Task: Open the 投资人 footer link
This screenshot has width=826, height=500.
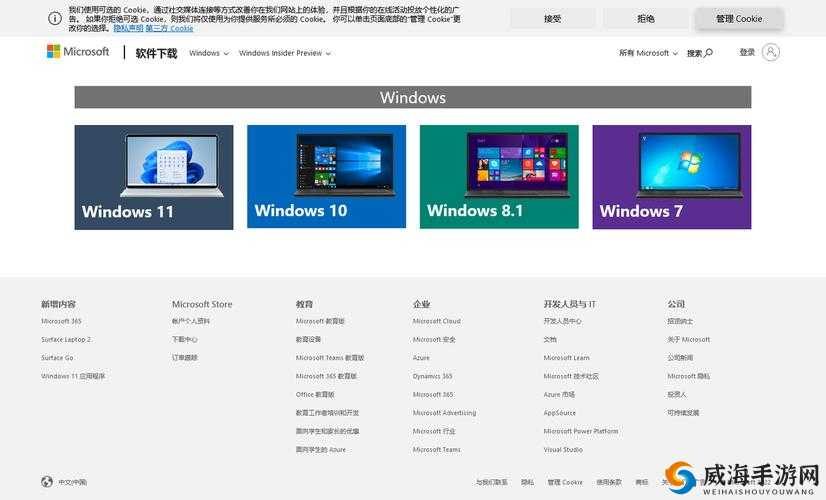Action: (677, 395)
